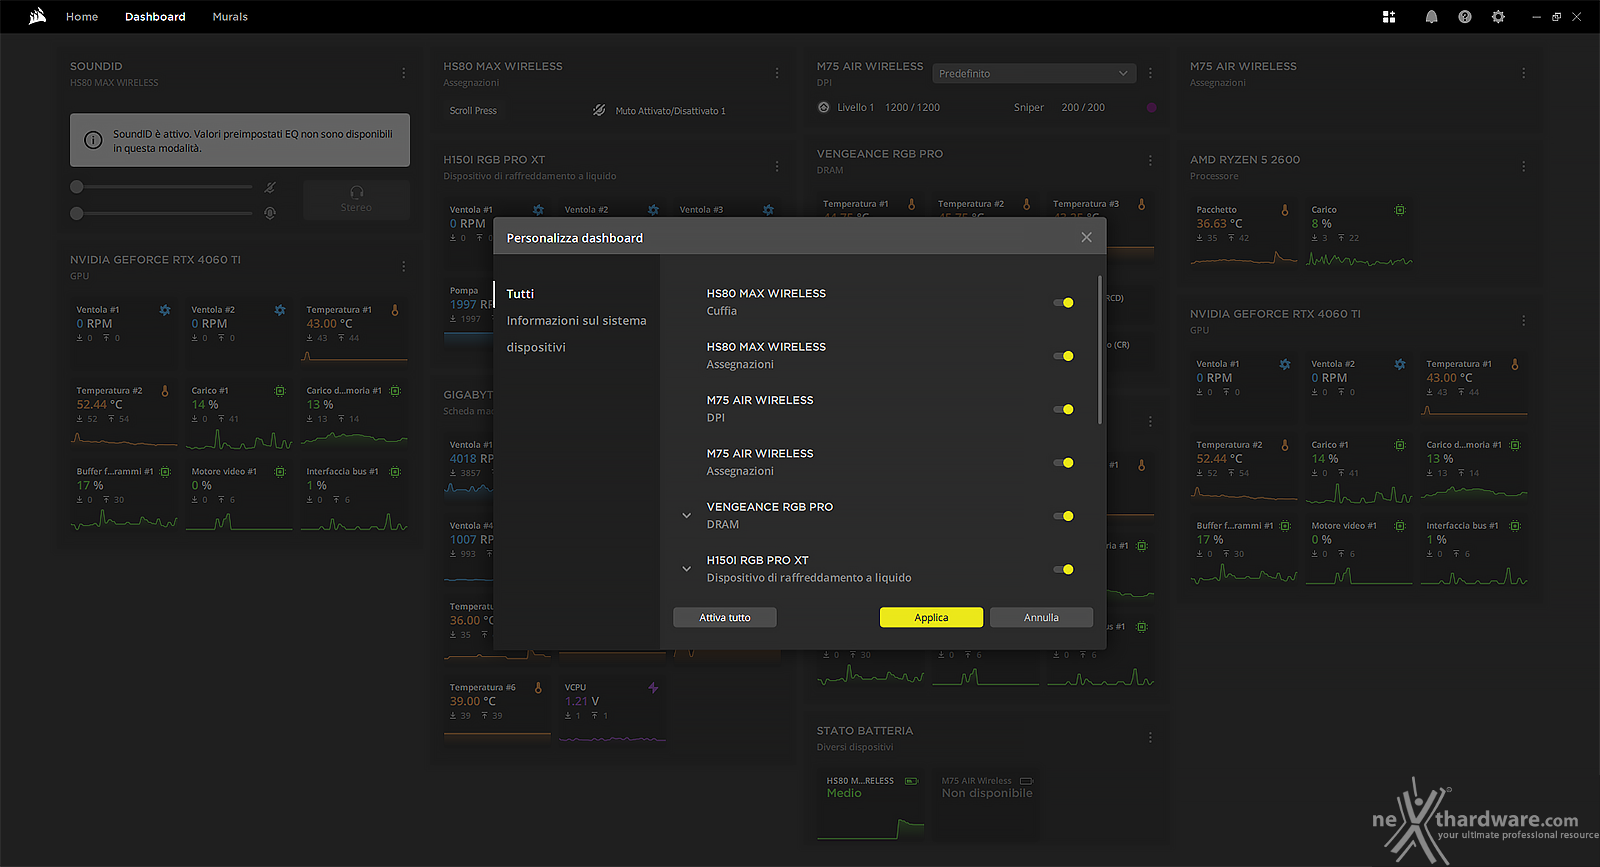Expand the H150I RGB PRO XT row chevron

687,569
